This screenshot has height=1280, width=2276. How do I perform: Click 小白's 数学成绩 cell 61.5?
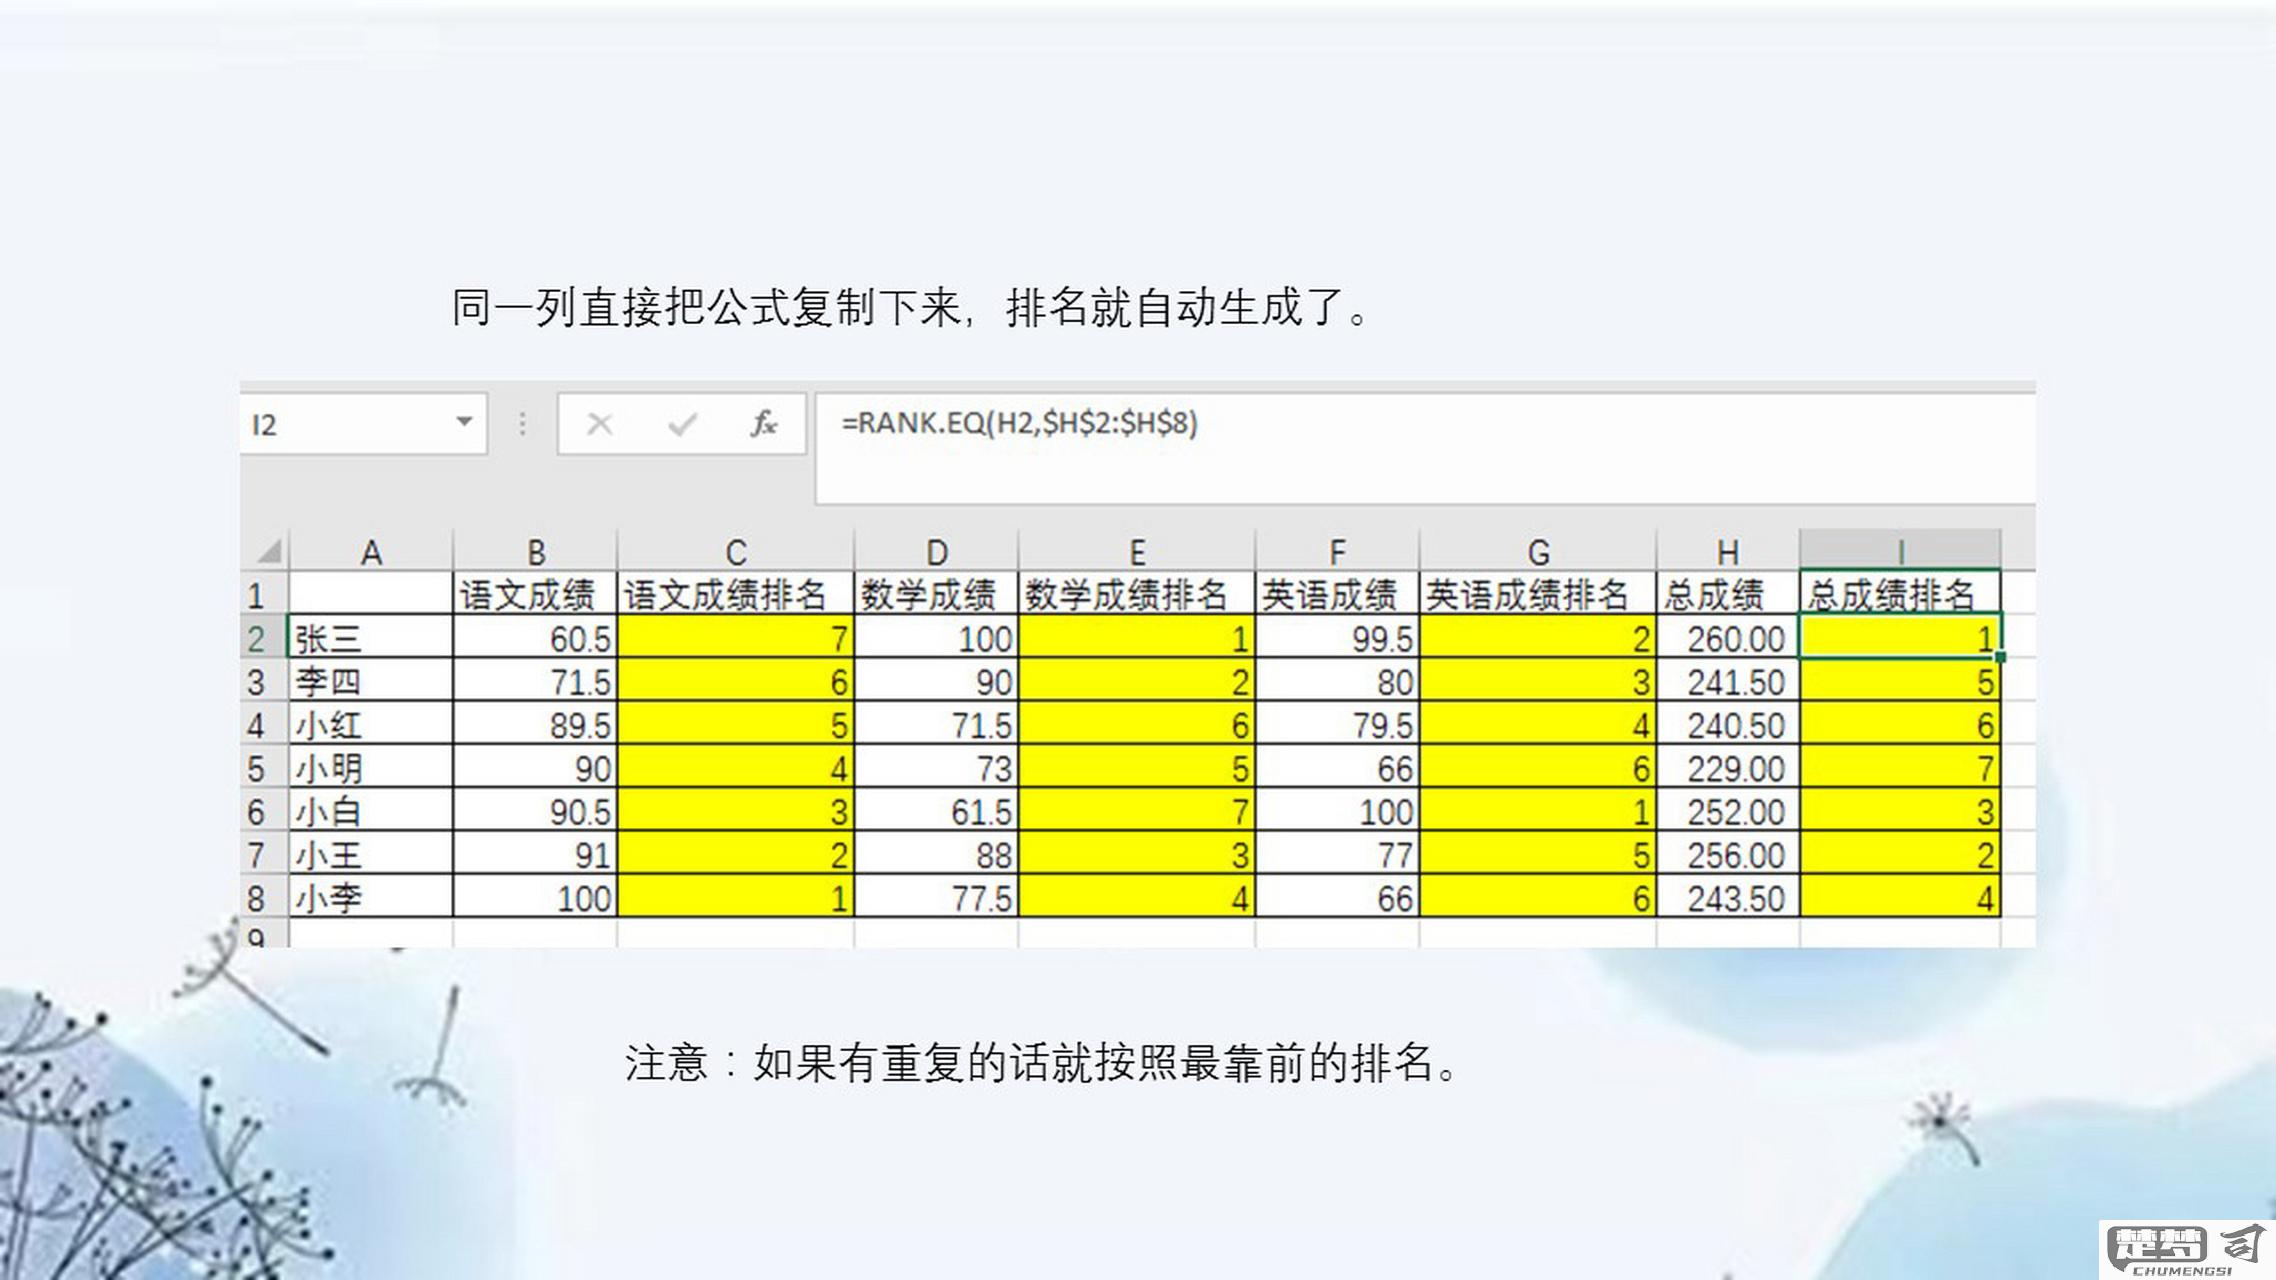(936, 811)
